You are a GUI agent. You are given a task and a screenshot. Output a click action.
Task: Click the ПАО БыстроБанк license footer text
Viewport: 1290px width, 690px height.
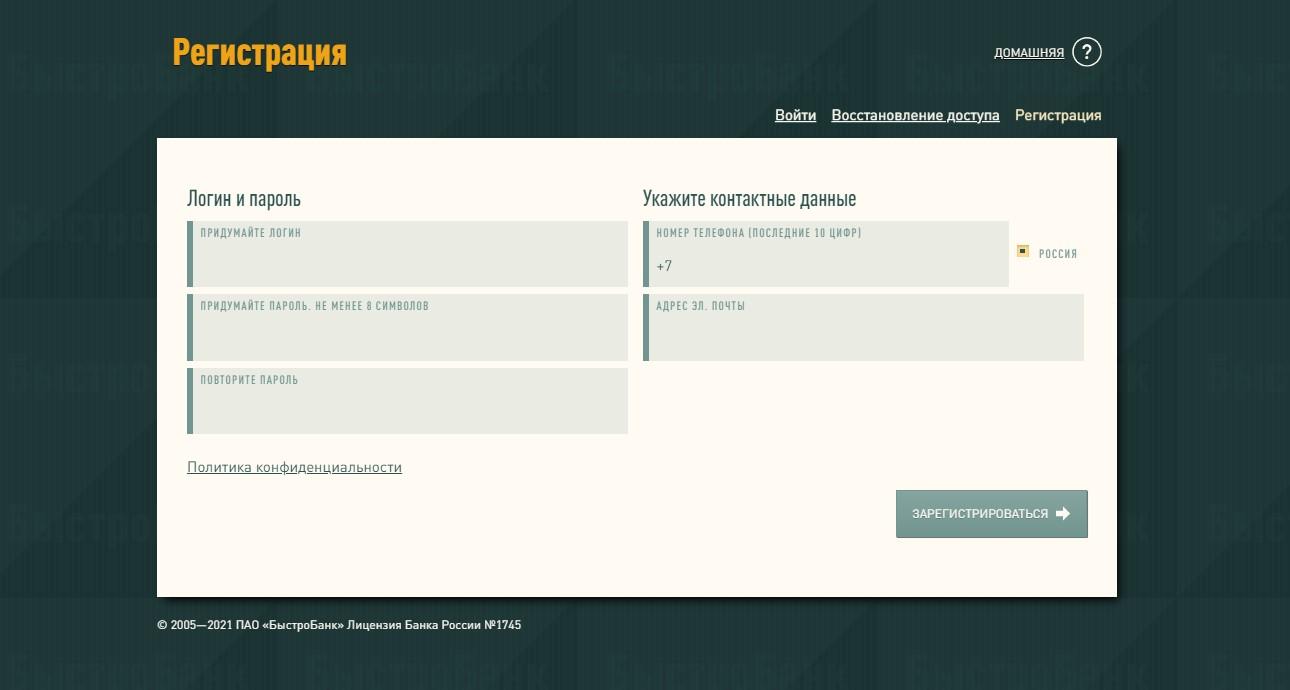338,624
